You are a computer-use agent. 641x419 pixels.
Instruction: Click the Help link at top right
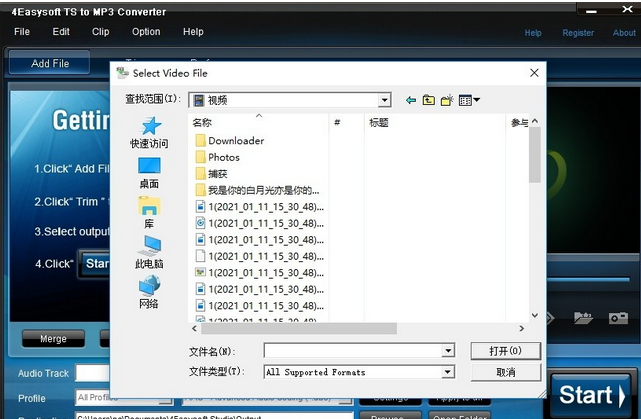click(533, 33)
